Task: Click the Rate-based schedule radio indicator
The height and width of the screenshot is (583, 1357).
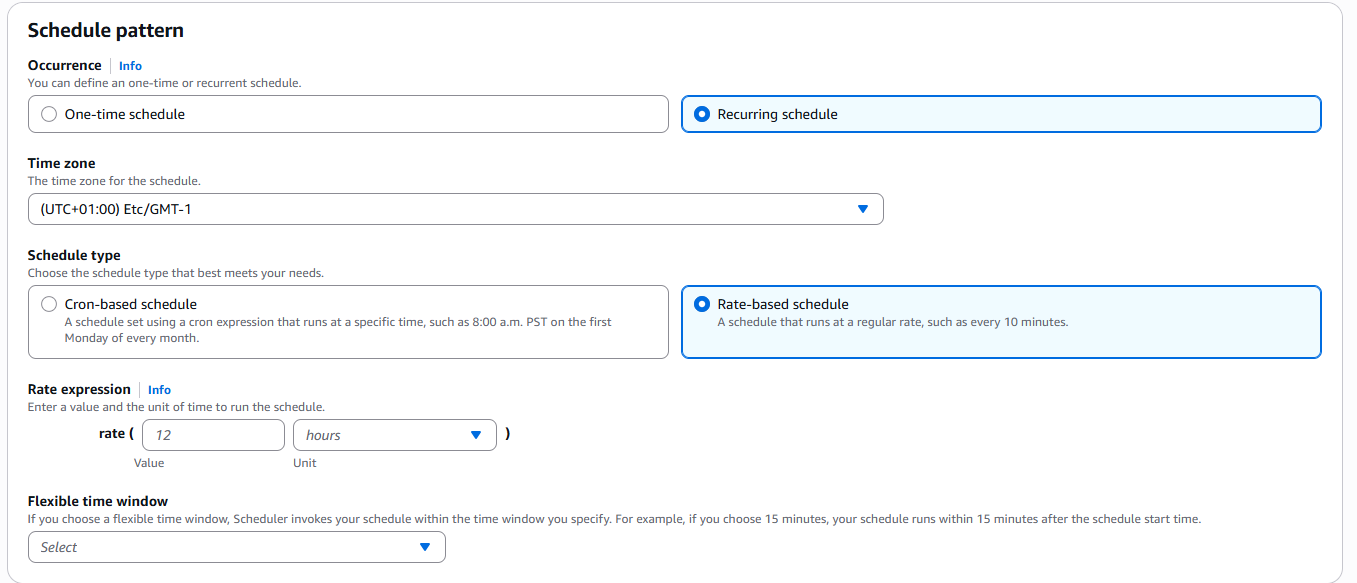Action: pos(703,304)
